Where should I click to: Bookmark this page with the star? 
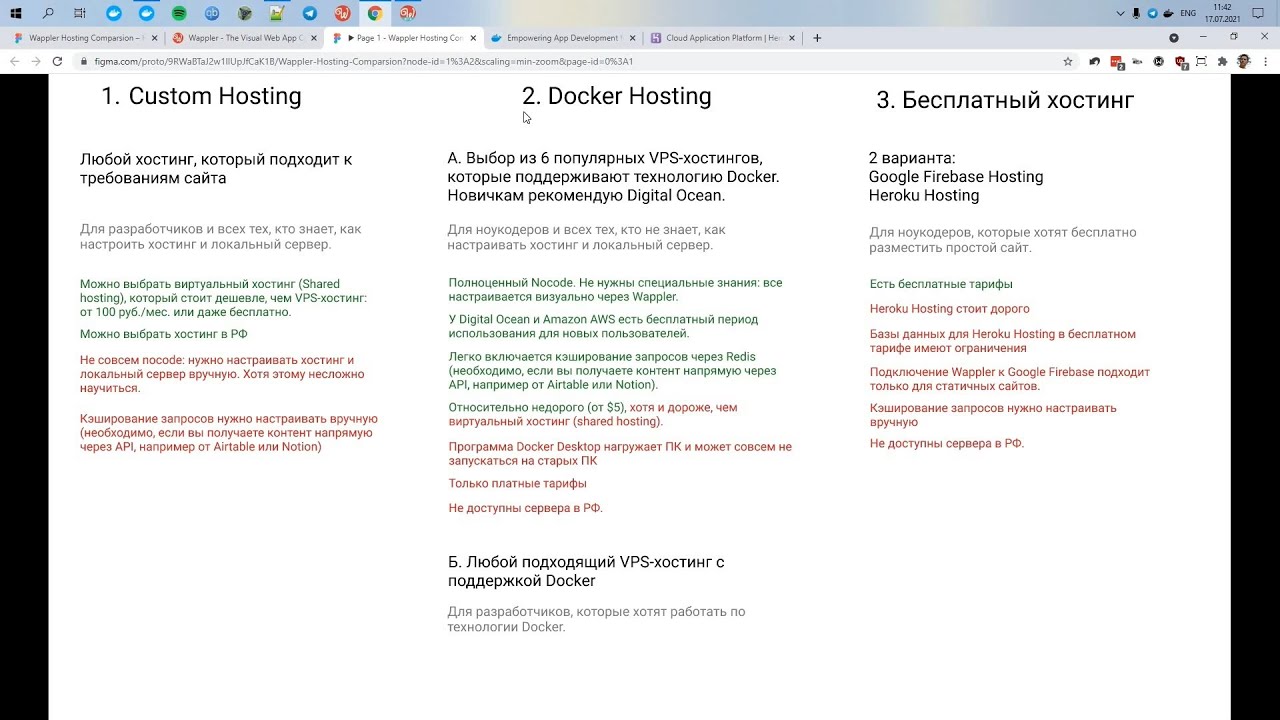[1068, 61]
